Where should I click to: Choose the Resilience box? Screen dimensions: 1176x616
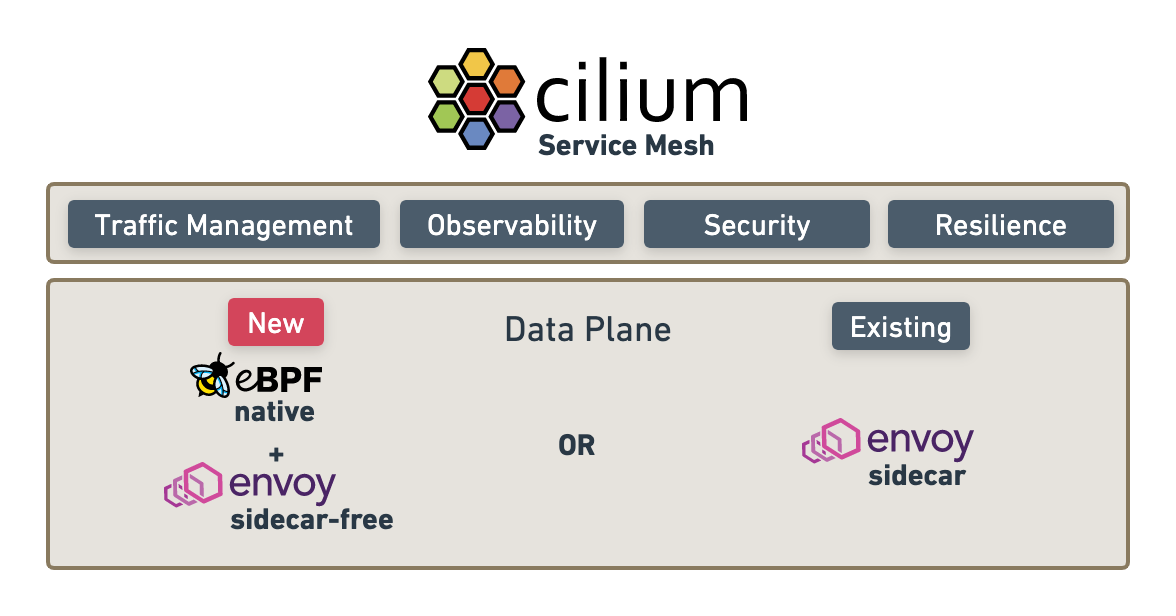click(x=1001, y=224)
